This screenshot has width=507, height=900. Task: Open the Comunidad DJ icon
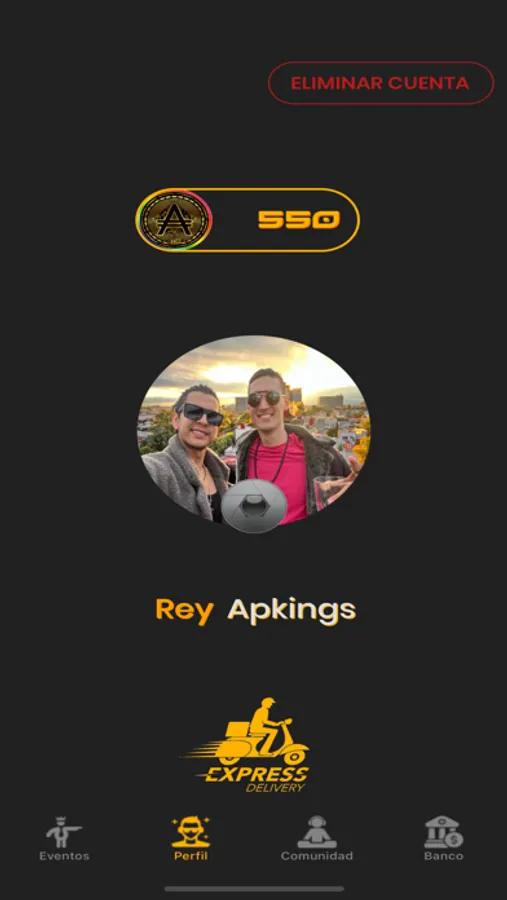point(317,832)
